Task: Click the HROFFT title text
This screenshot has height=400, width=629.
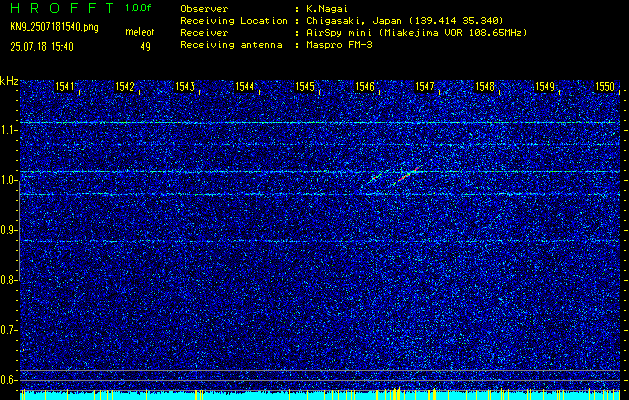Action: (63, 8)
